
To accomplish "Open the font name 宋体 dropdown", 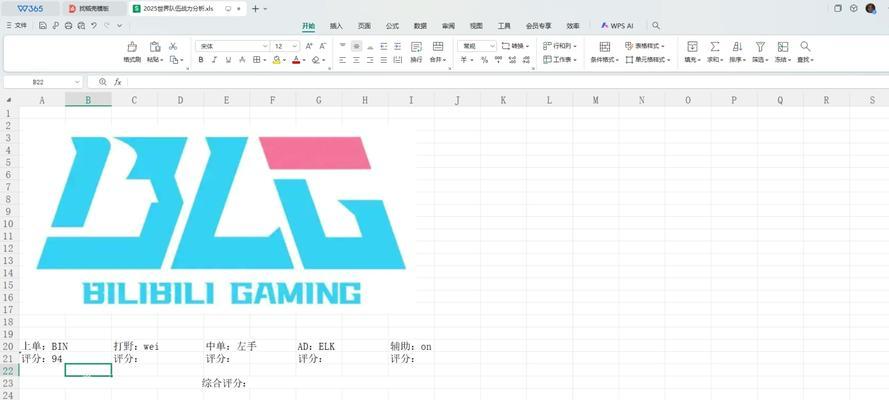I will pyautogui.click(x=232, y=46).
